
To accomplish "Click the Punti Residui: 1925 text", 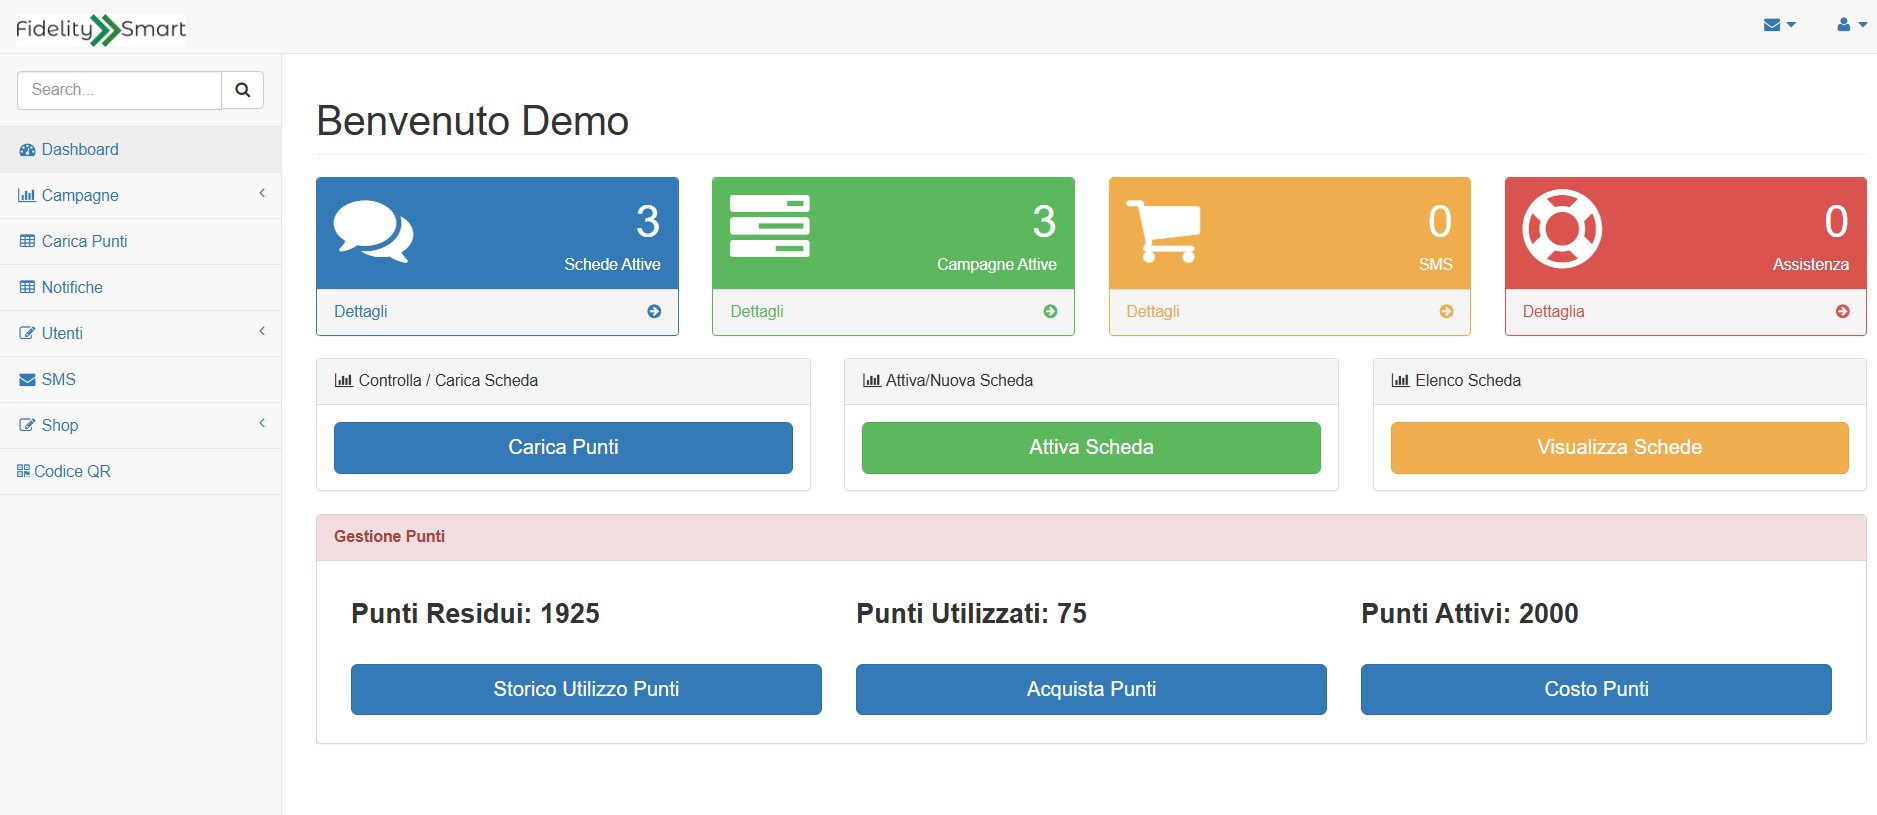I will 475,614.
